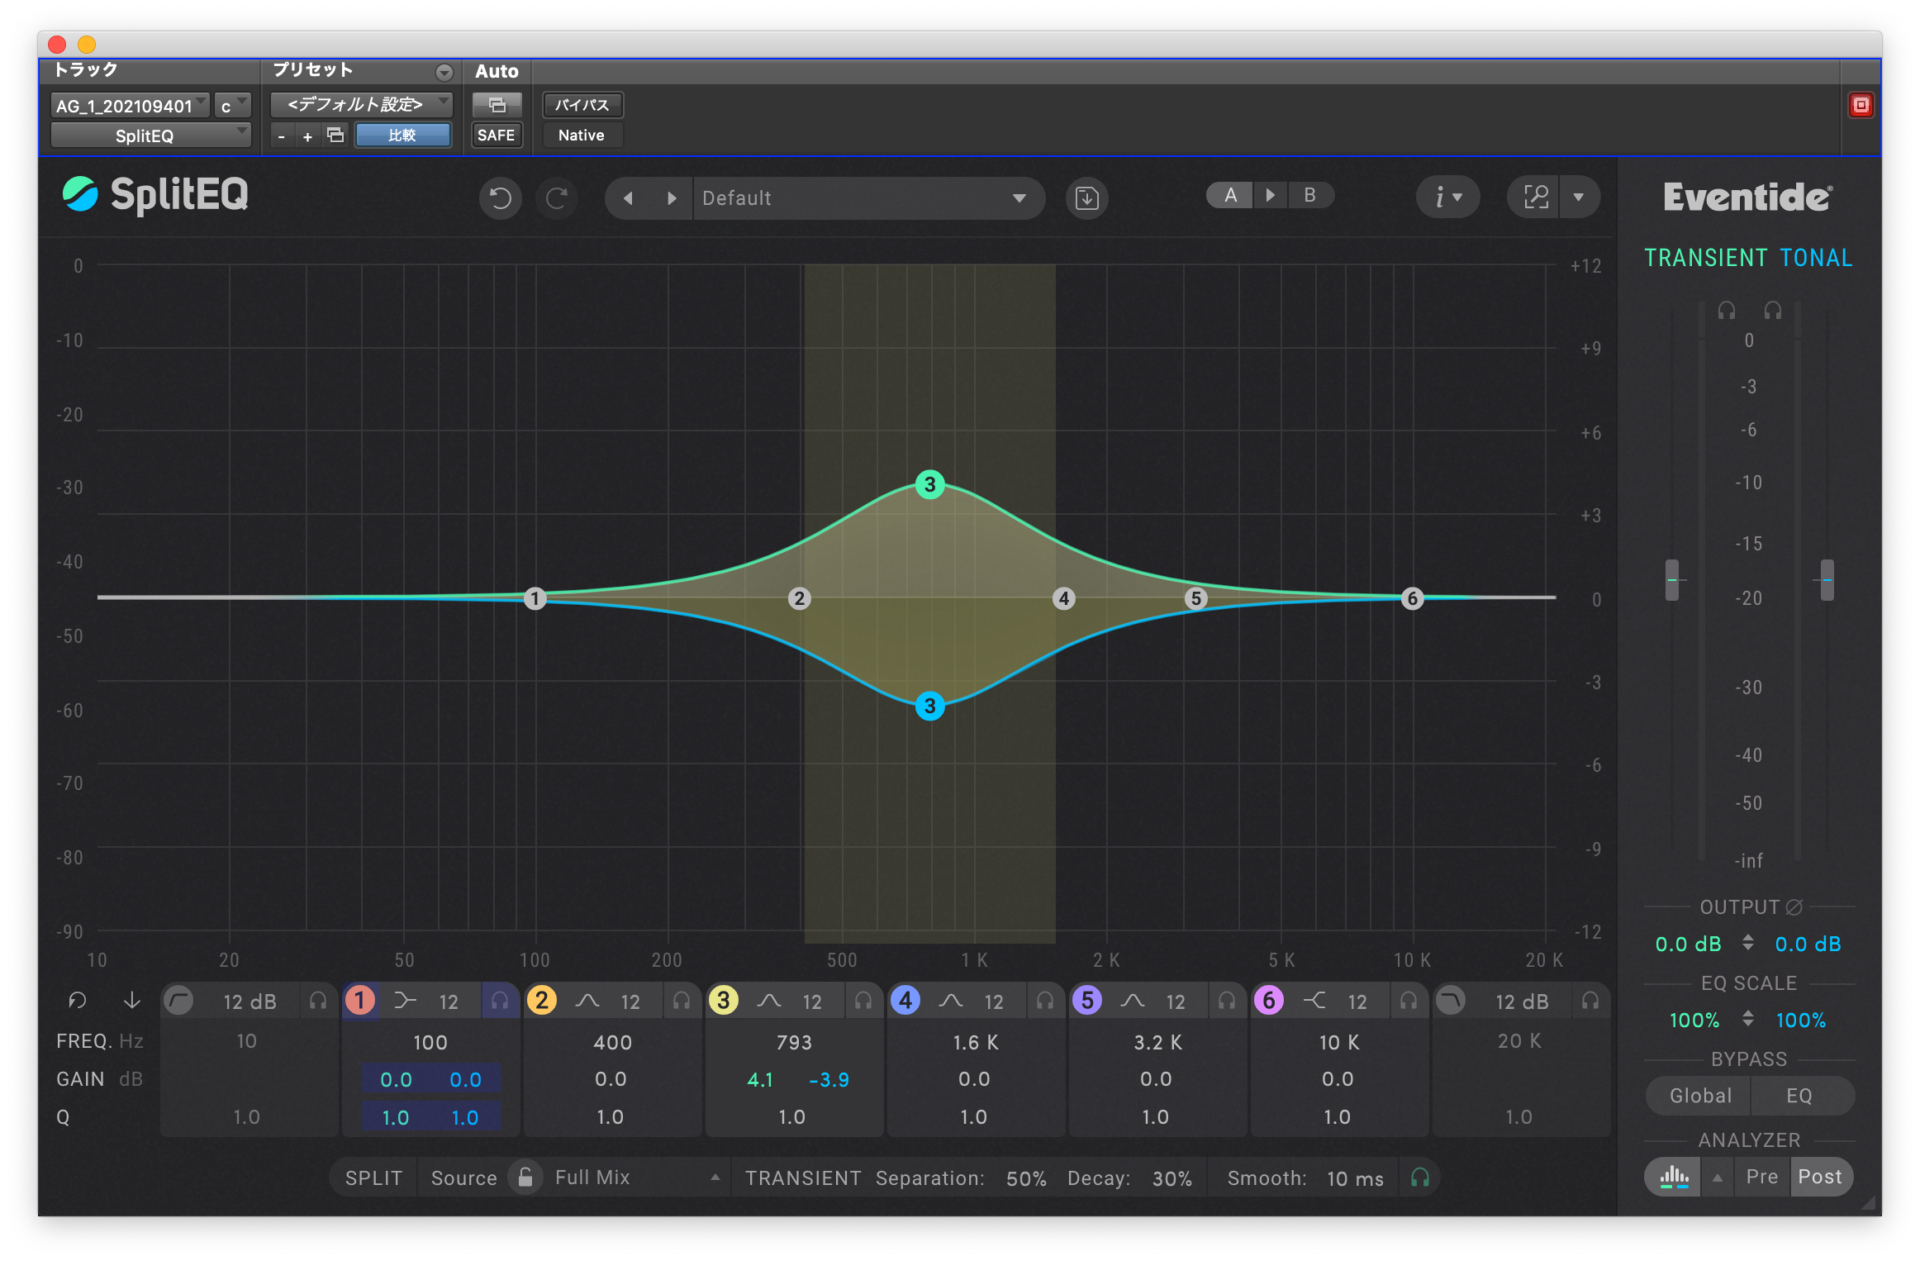The image size is (1920, 1261).
Task: Solo band 3 with headphone icon
Action: click(x=863, y=1001)
